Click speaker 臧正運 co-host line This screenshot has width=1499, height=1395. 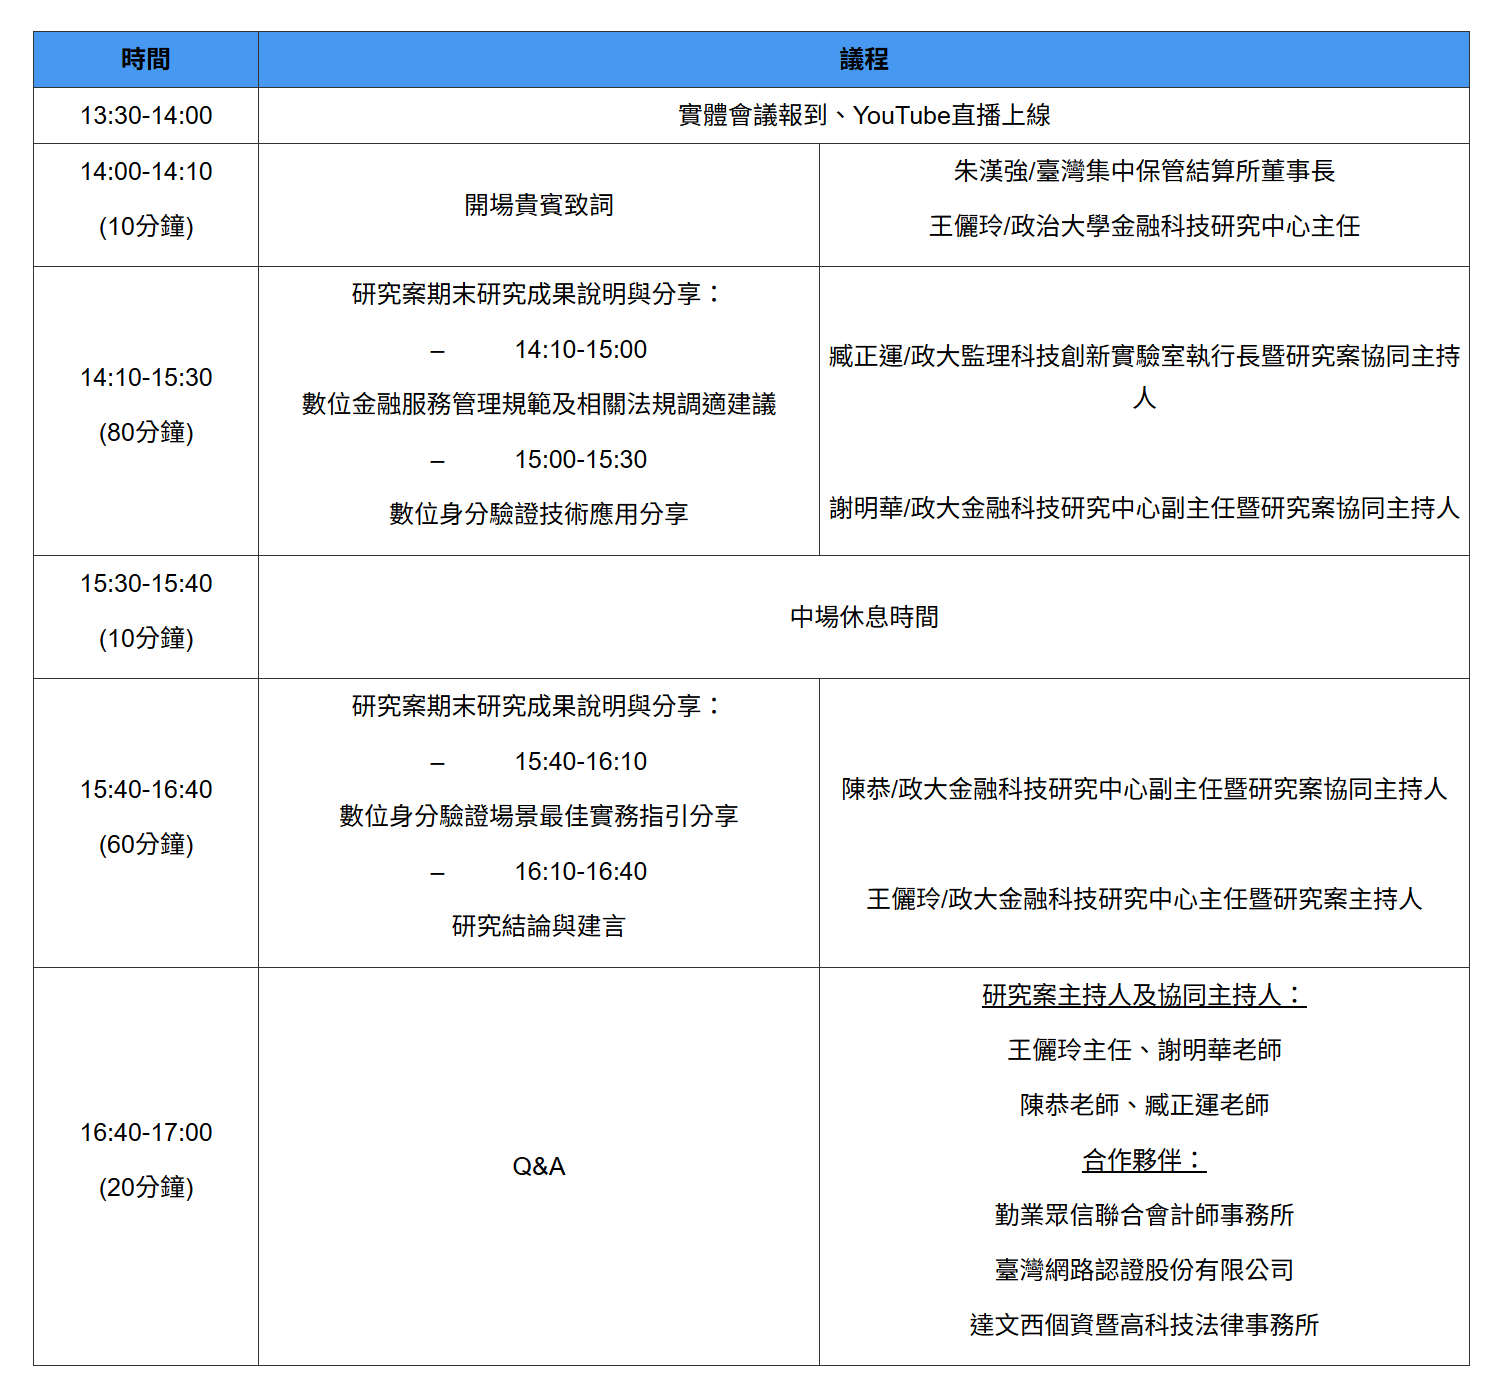(1144, 357)
